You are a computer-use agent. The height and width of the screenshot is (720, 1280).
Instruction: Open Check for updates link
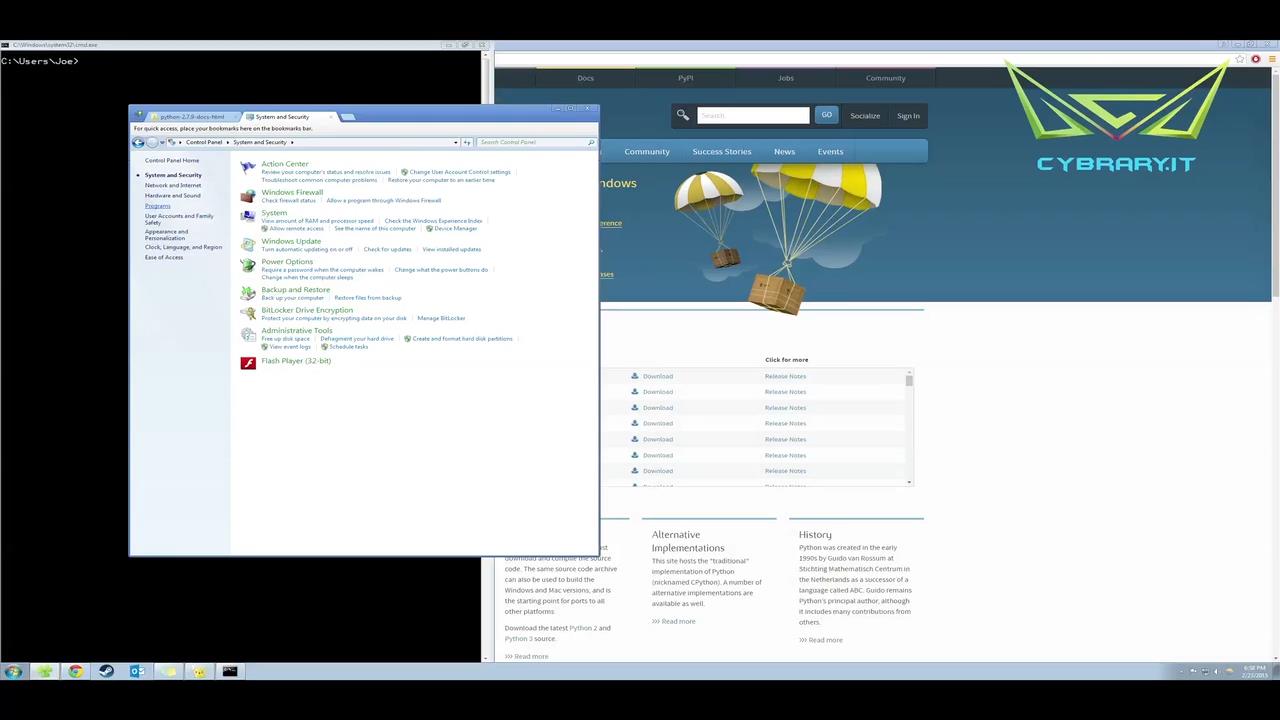point(387,249)
